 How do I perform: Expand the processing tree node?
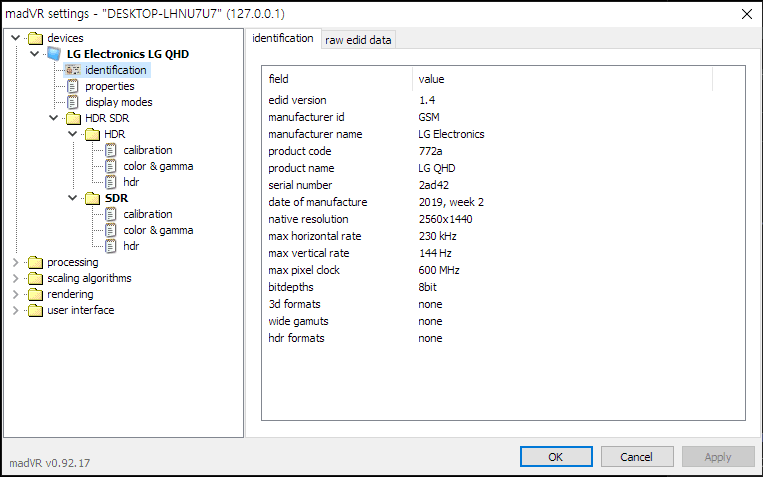click(16, 262)
